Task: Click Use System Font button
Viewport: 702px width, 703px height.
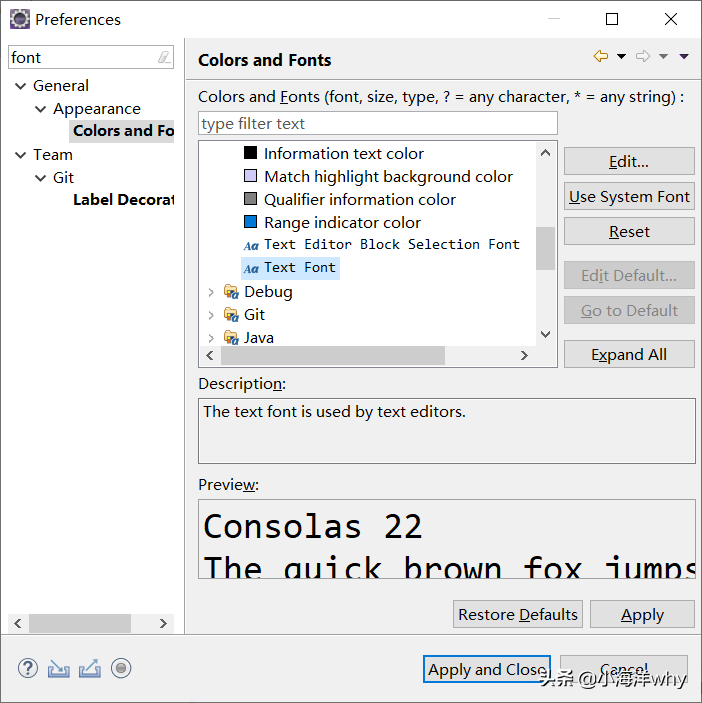Action: tap(629, 196)
